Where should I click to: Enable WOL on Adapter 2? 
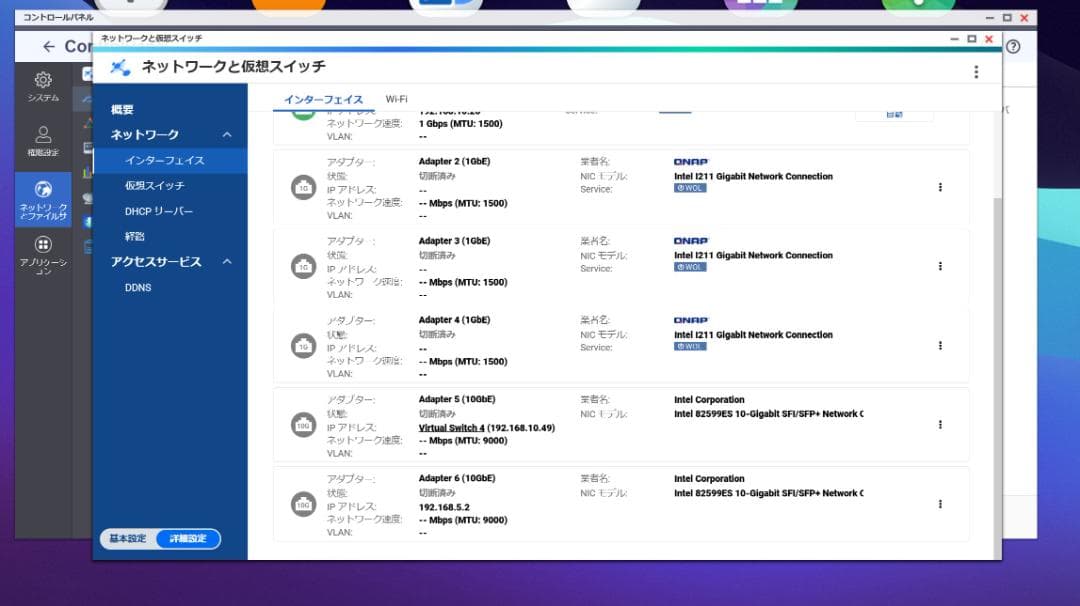(690, 188)
